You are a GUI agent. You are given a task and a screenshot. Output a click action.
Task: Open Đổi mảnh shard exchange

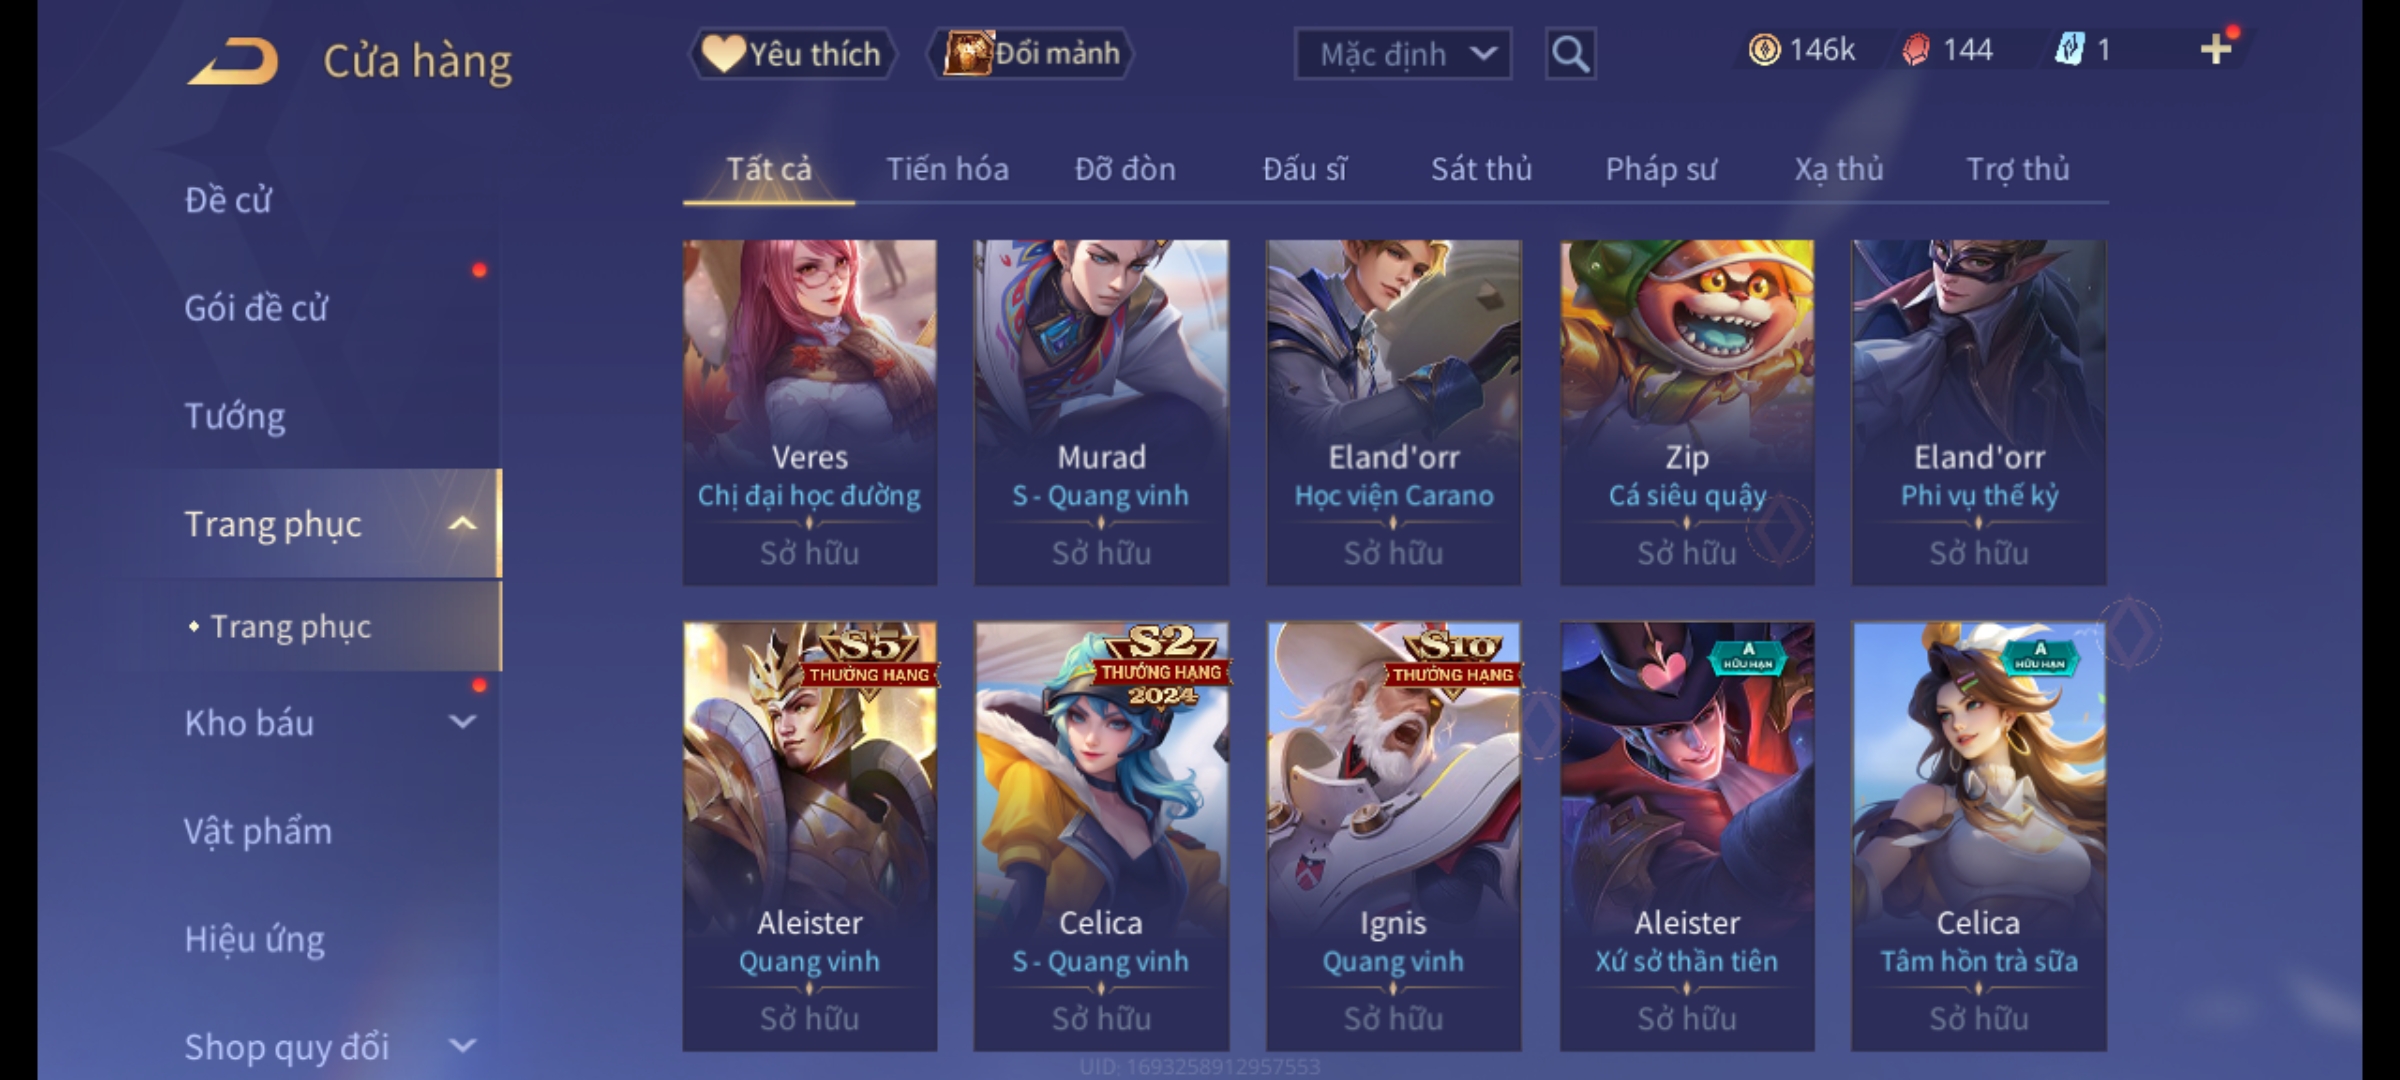(1031, 54)
